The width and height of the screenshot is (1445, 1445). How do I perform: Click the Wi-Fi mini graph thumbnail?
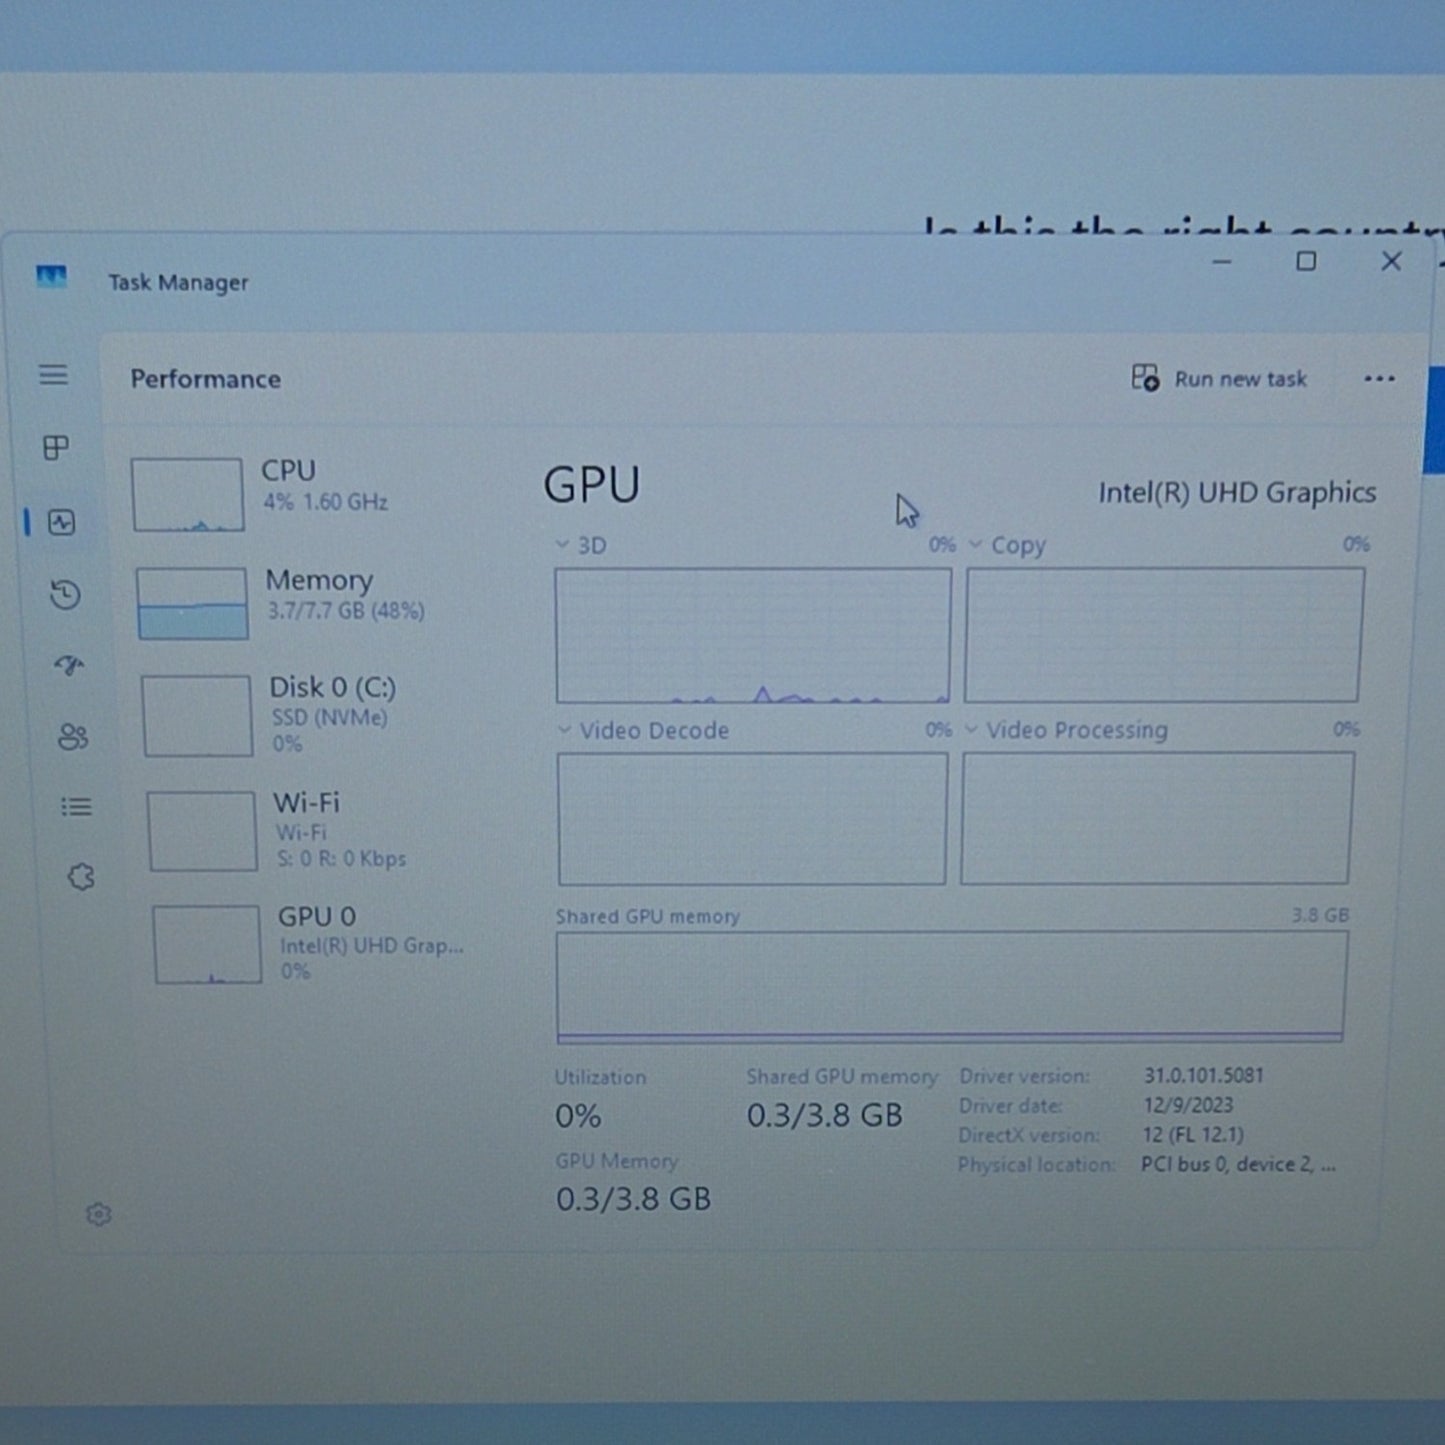(202, 831)
